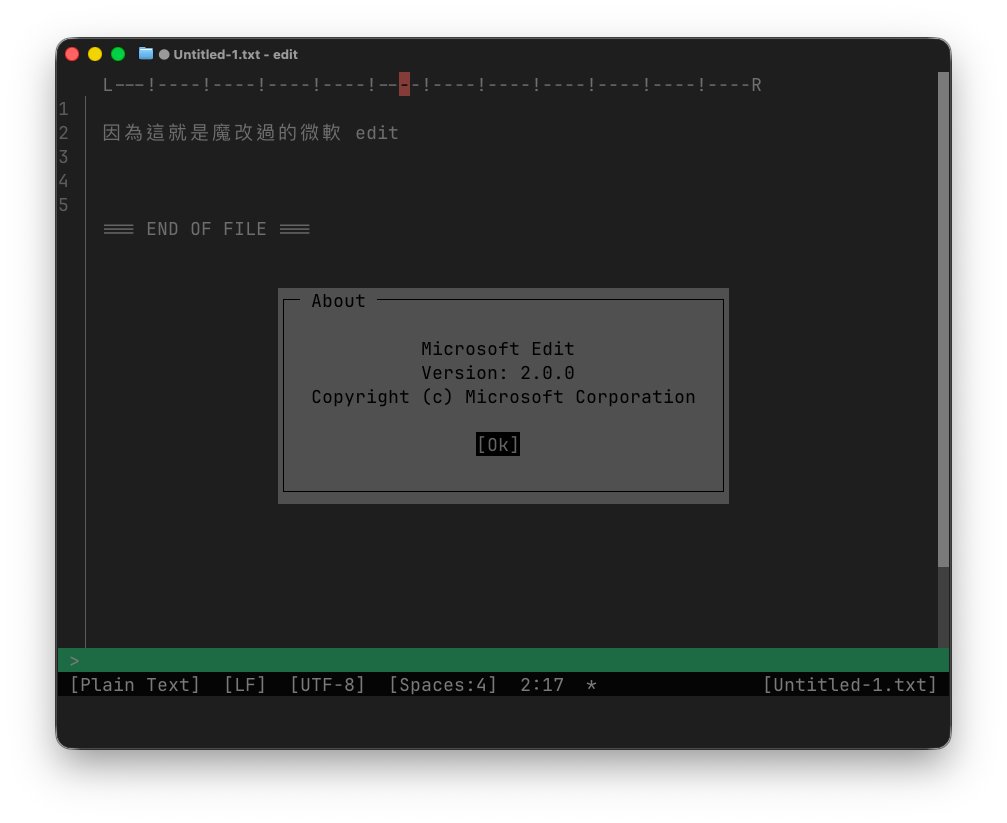Minimize the window with the yellow button
Image resolution: width=1007 pixels, height=823 pixels.
[95, 54]
